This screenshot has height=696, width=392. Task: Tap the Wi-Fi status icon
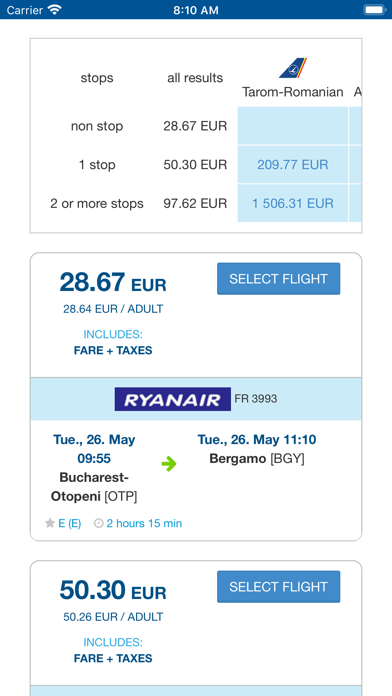tap(55, 10)
